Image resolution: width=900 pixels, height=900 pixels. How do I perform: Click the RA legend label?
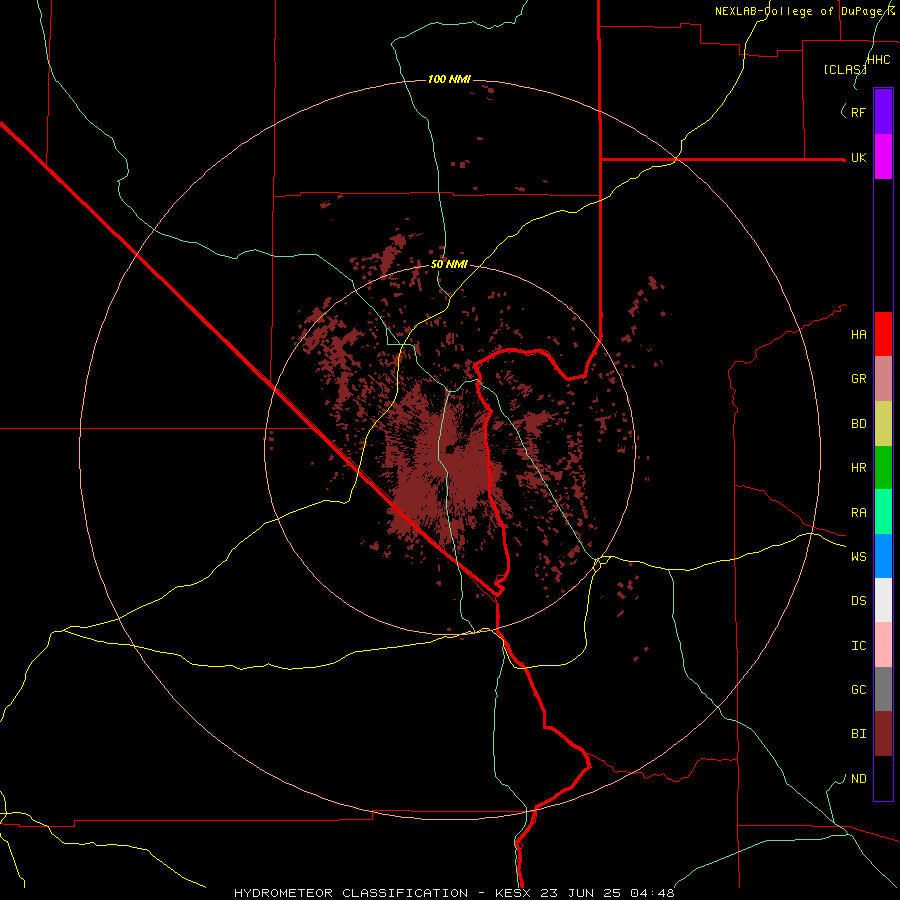tap(858, 513)
